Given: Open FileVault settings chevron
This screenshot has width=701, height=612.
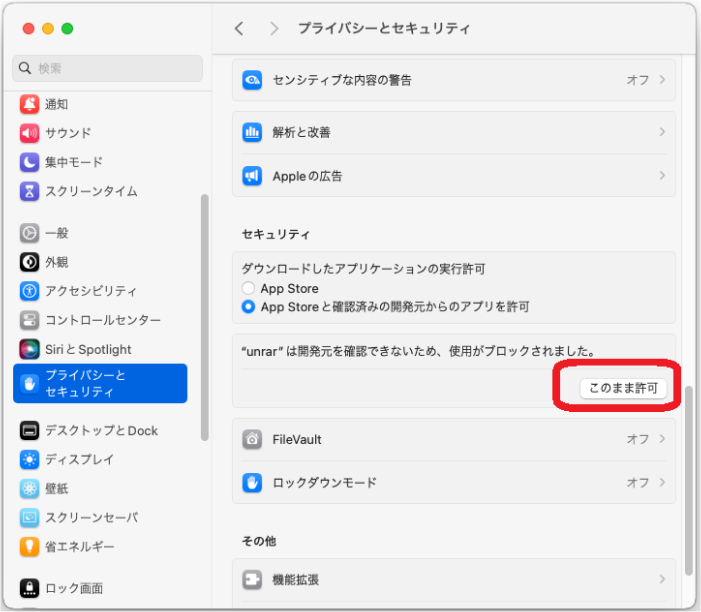Looking at the screenshot, I should click(x=662, y=439).
